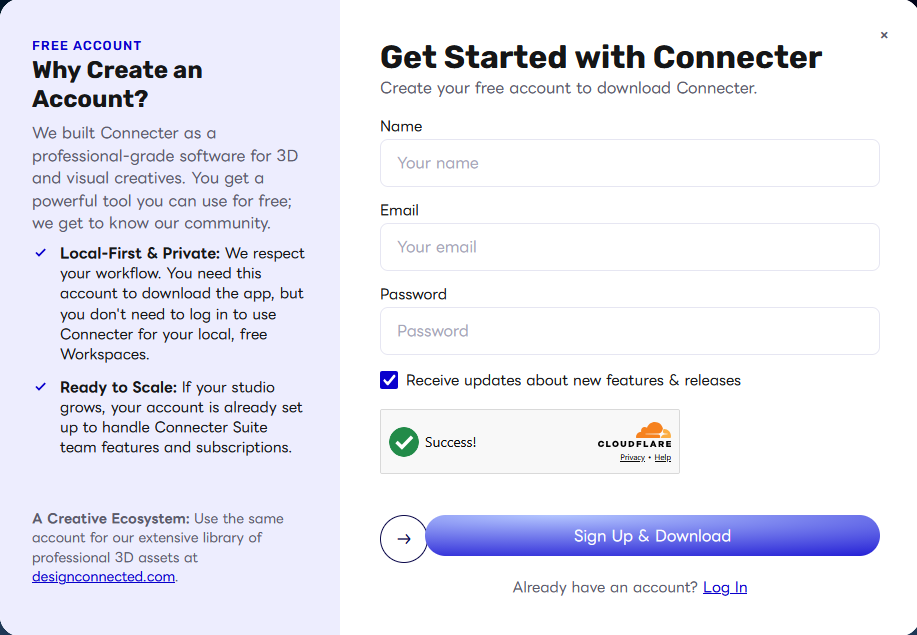Click the green Success checkmark icon
Viewport: 917px width, 635px height.
404,441
